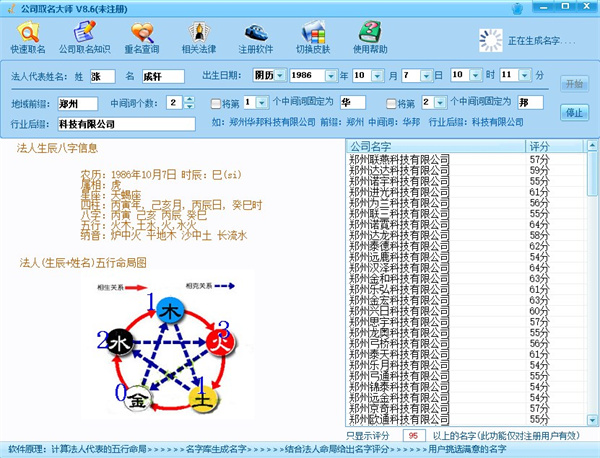Image resolution: width=600 pixels, height=458 pixels.
Task: Click the region prefix field 郑州
Action: (x=78, y=104)
